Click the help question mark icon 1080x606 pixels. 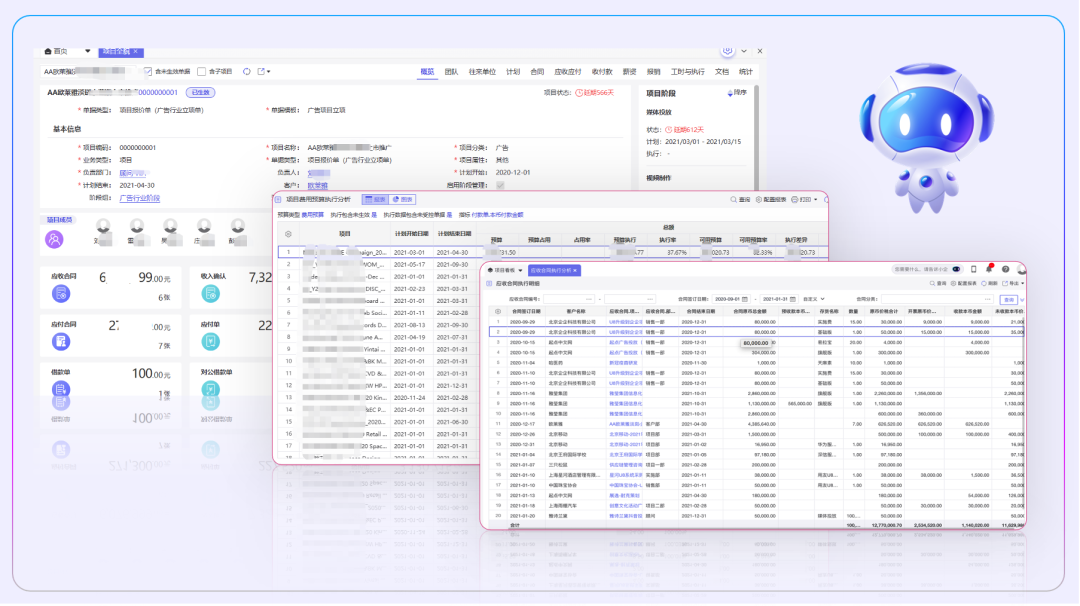pos(1005,269)
